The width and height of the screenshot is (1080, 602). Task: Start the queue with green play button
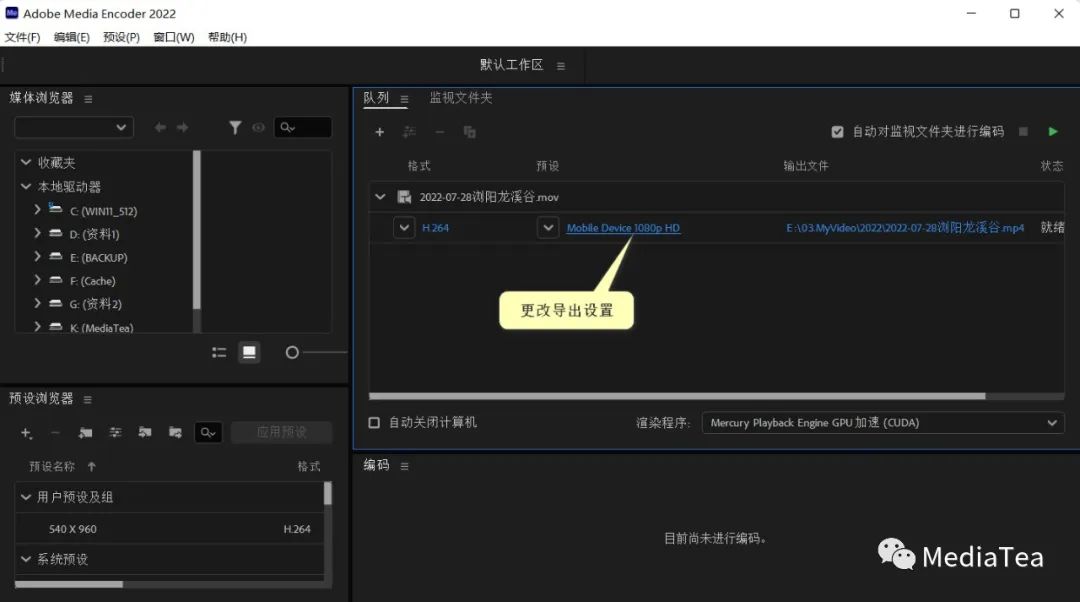click(x=1052, y=131)
